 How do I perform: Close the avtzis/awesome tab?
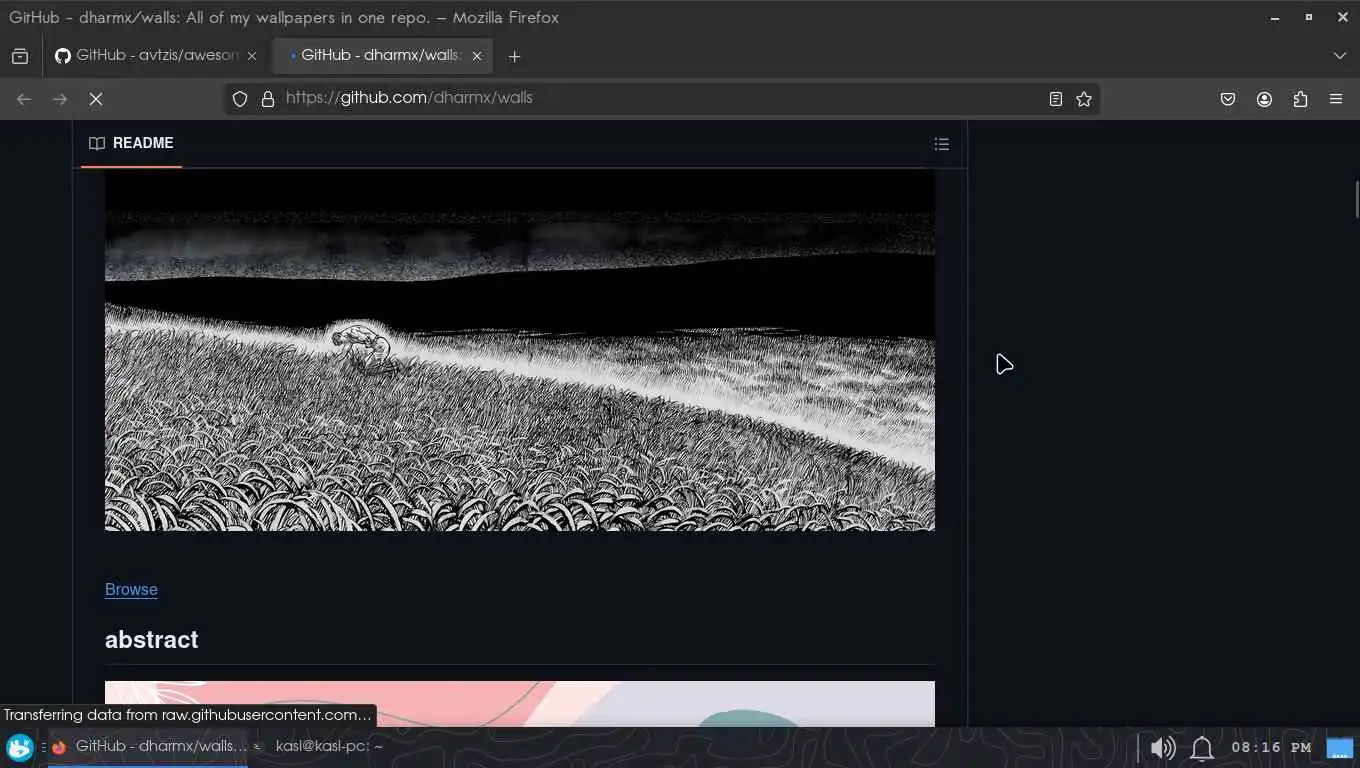(252, 56)
